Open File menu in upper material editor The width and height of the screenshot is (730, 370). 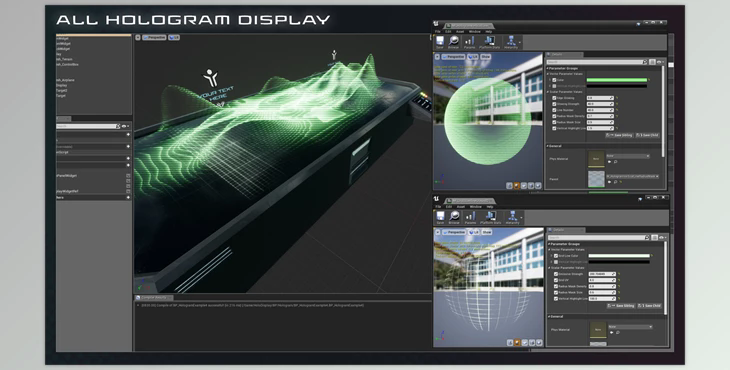(438, 32)
